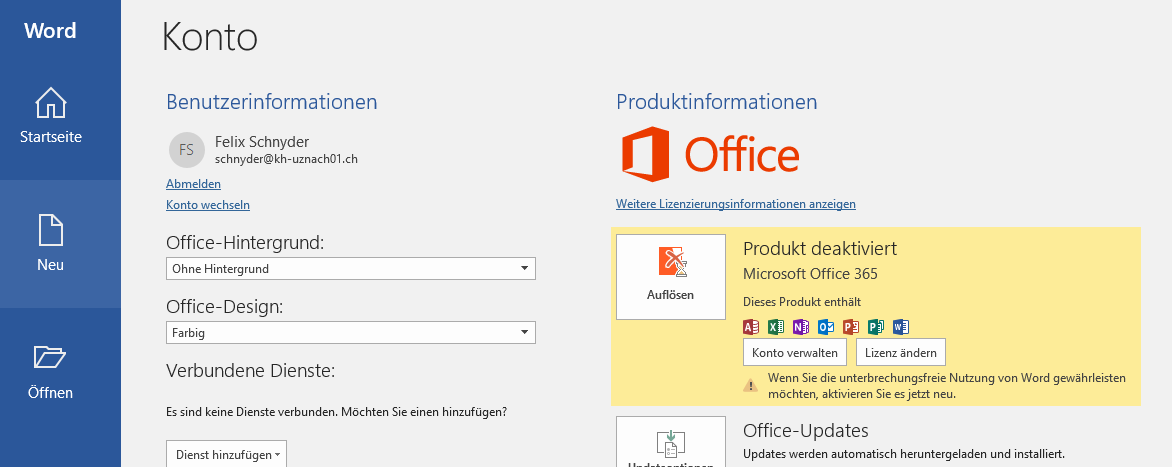Screen dimensions: 1172x467
Task: Click the Abmelden link
Action: [193, 184]
